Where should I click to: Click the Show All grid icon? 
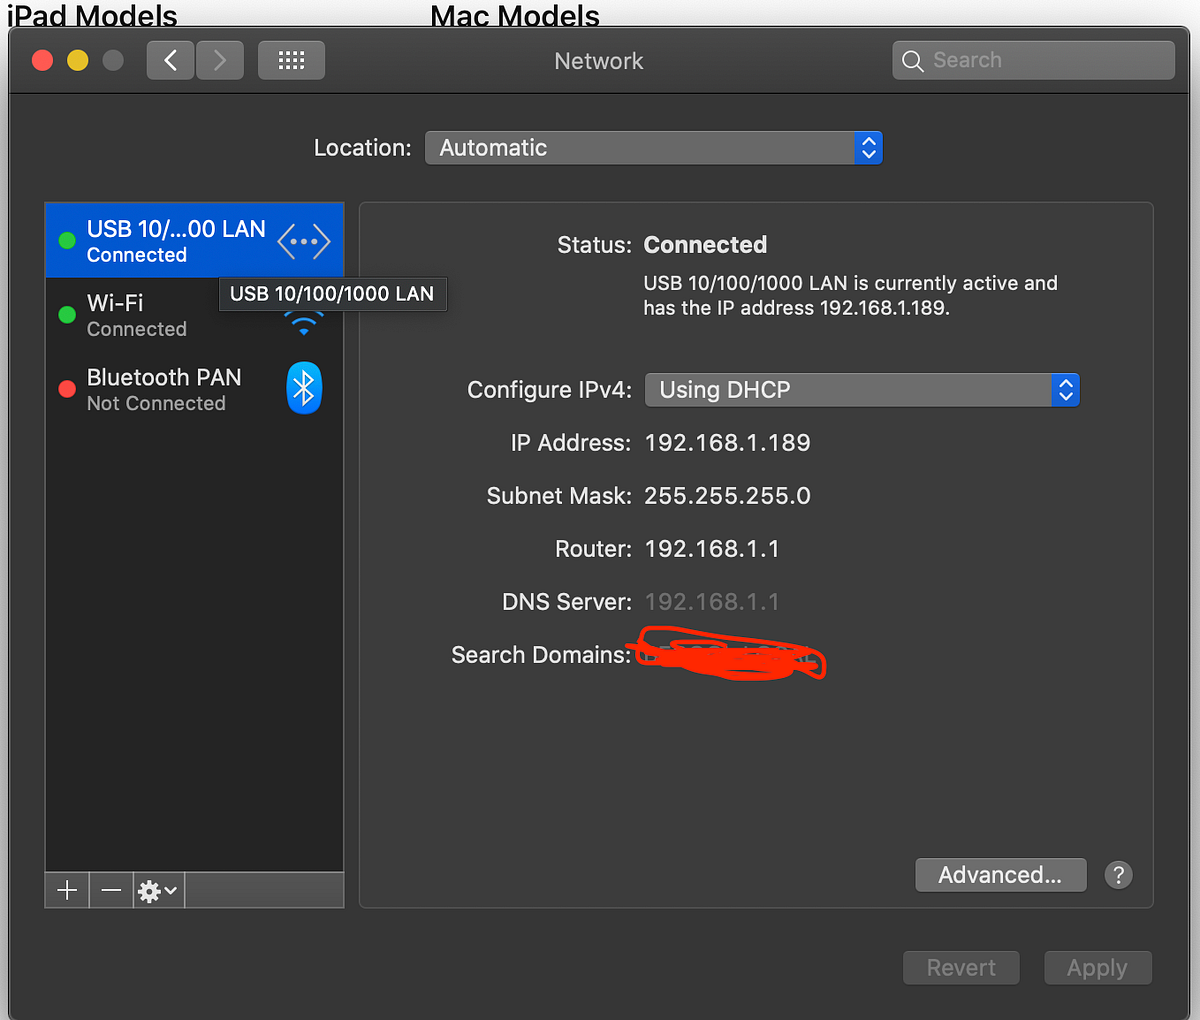[291, 60]
